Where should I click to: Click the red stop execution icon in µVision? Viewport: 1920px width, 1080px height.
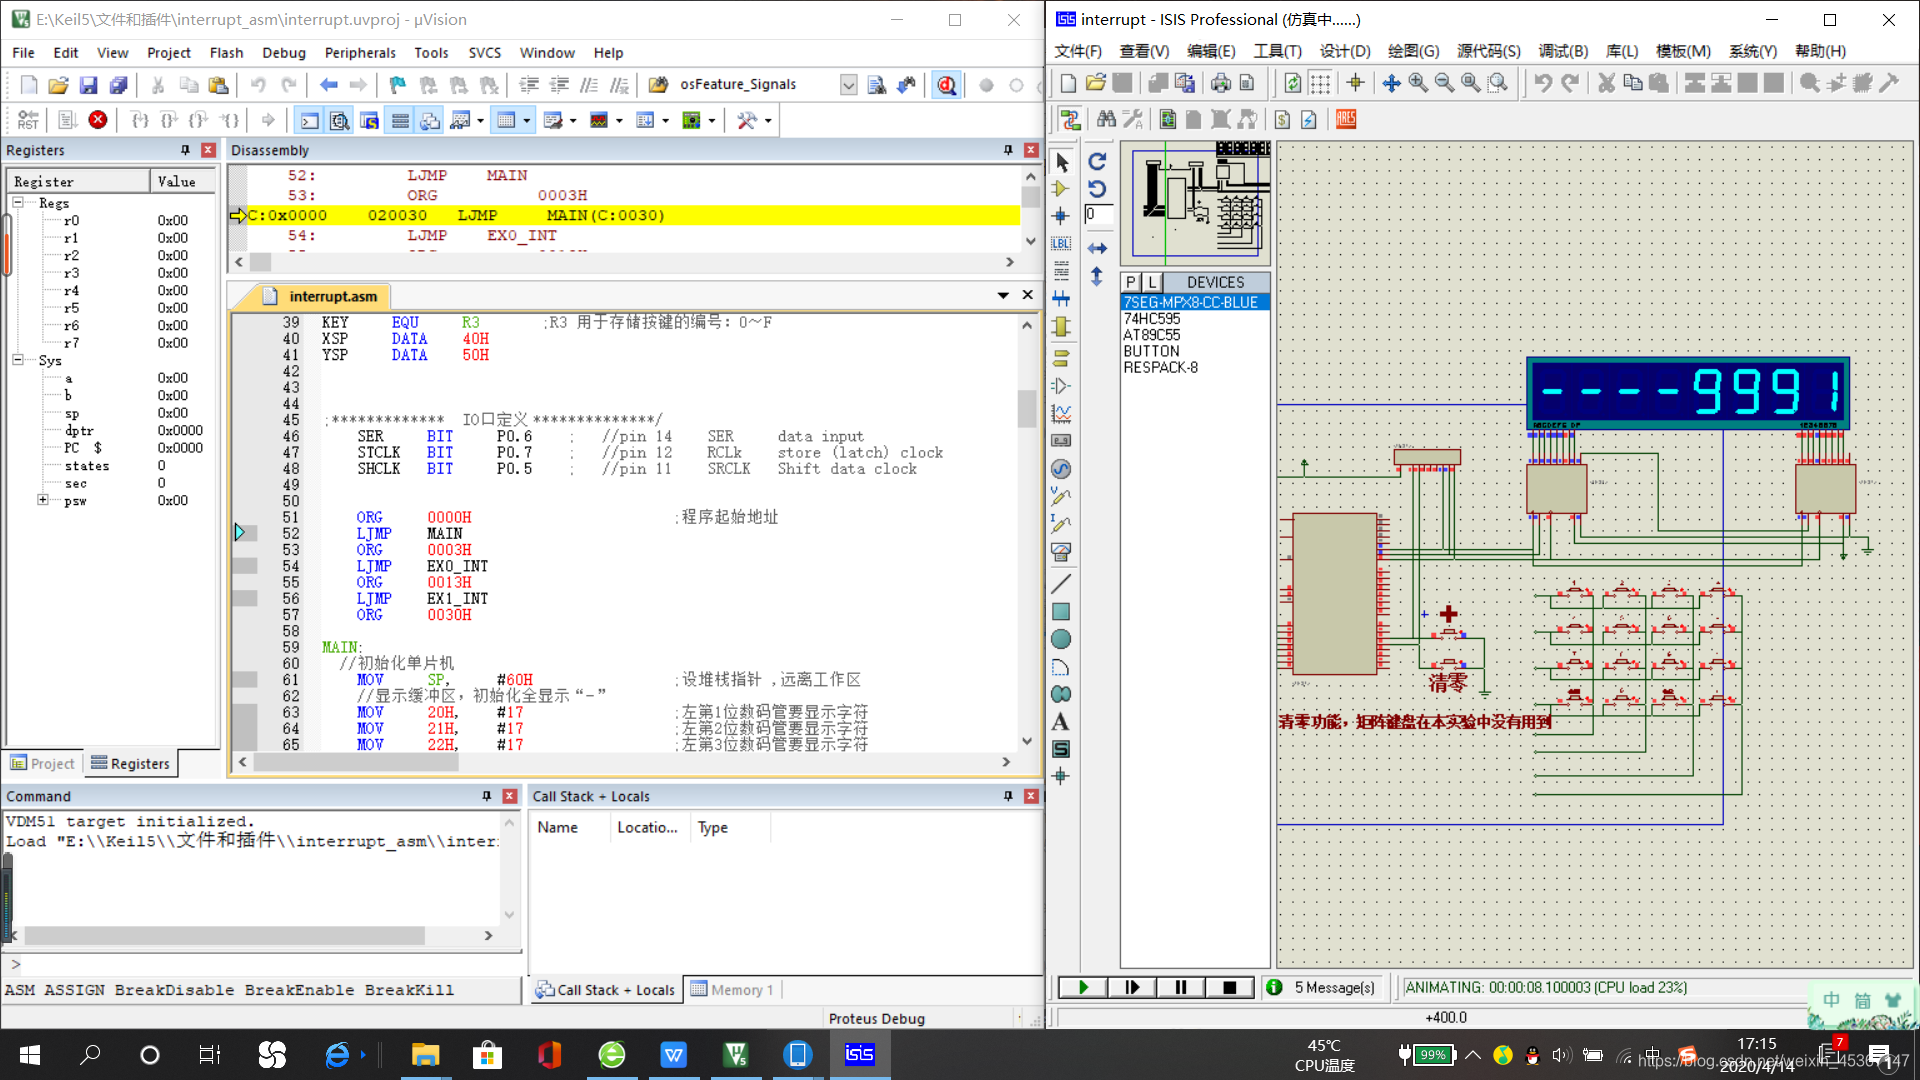point(98,120)
